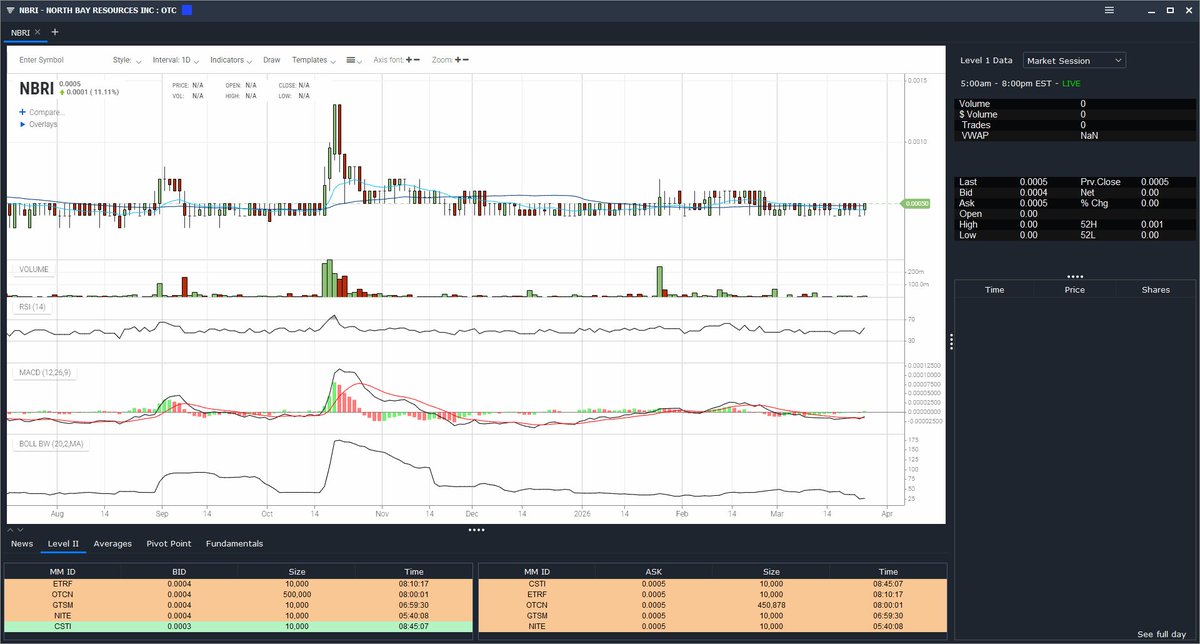Click the Compare plus link
1200x644 pixels.
click(42, 112)
